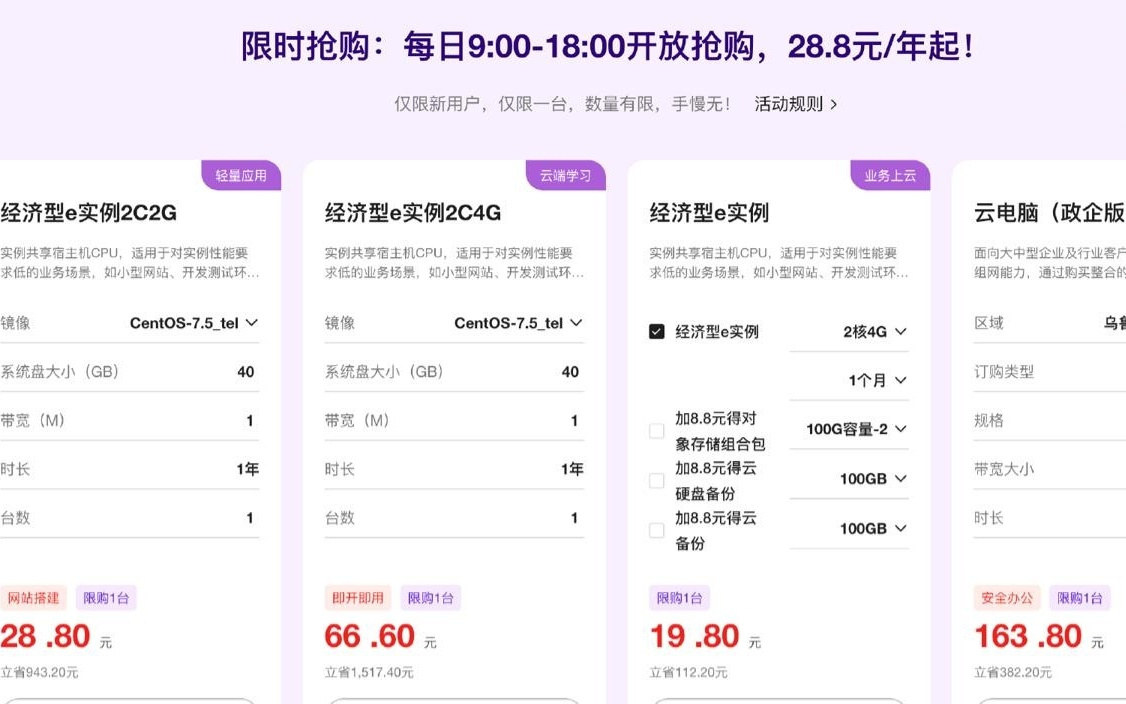Click 限购1台 badge in the 2C4G card

click(x=431, y=598)
